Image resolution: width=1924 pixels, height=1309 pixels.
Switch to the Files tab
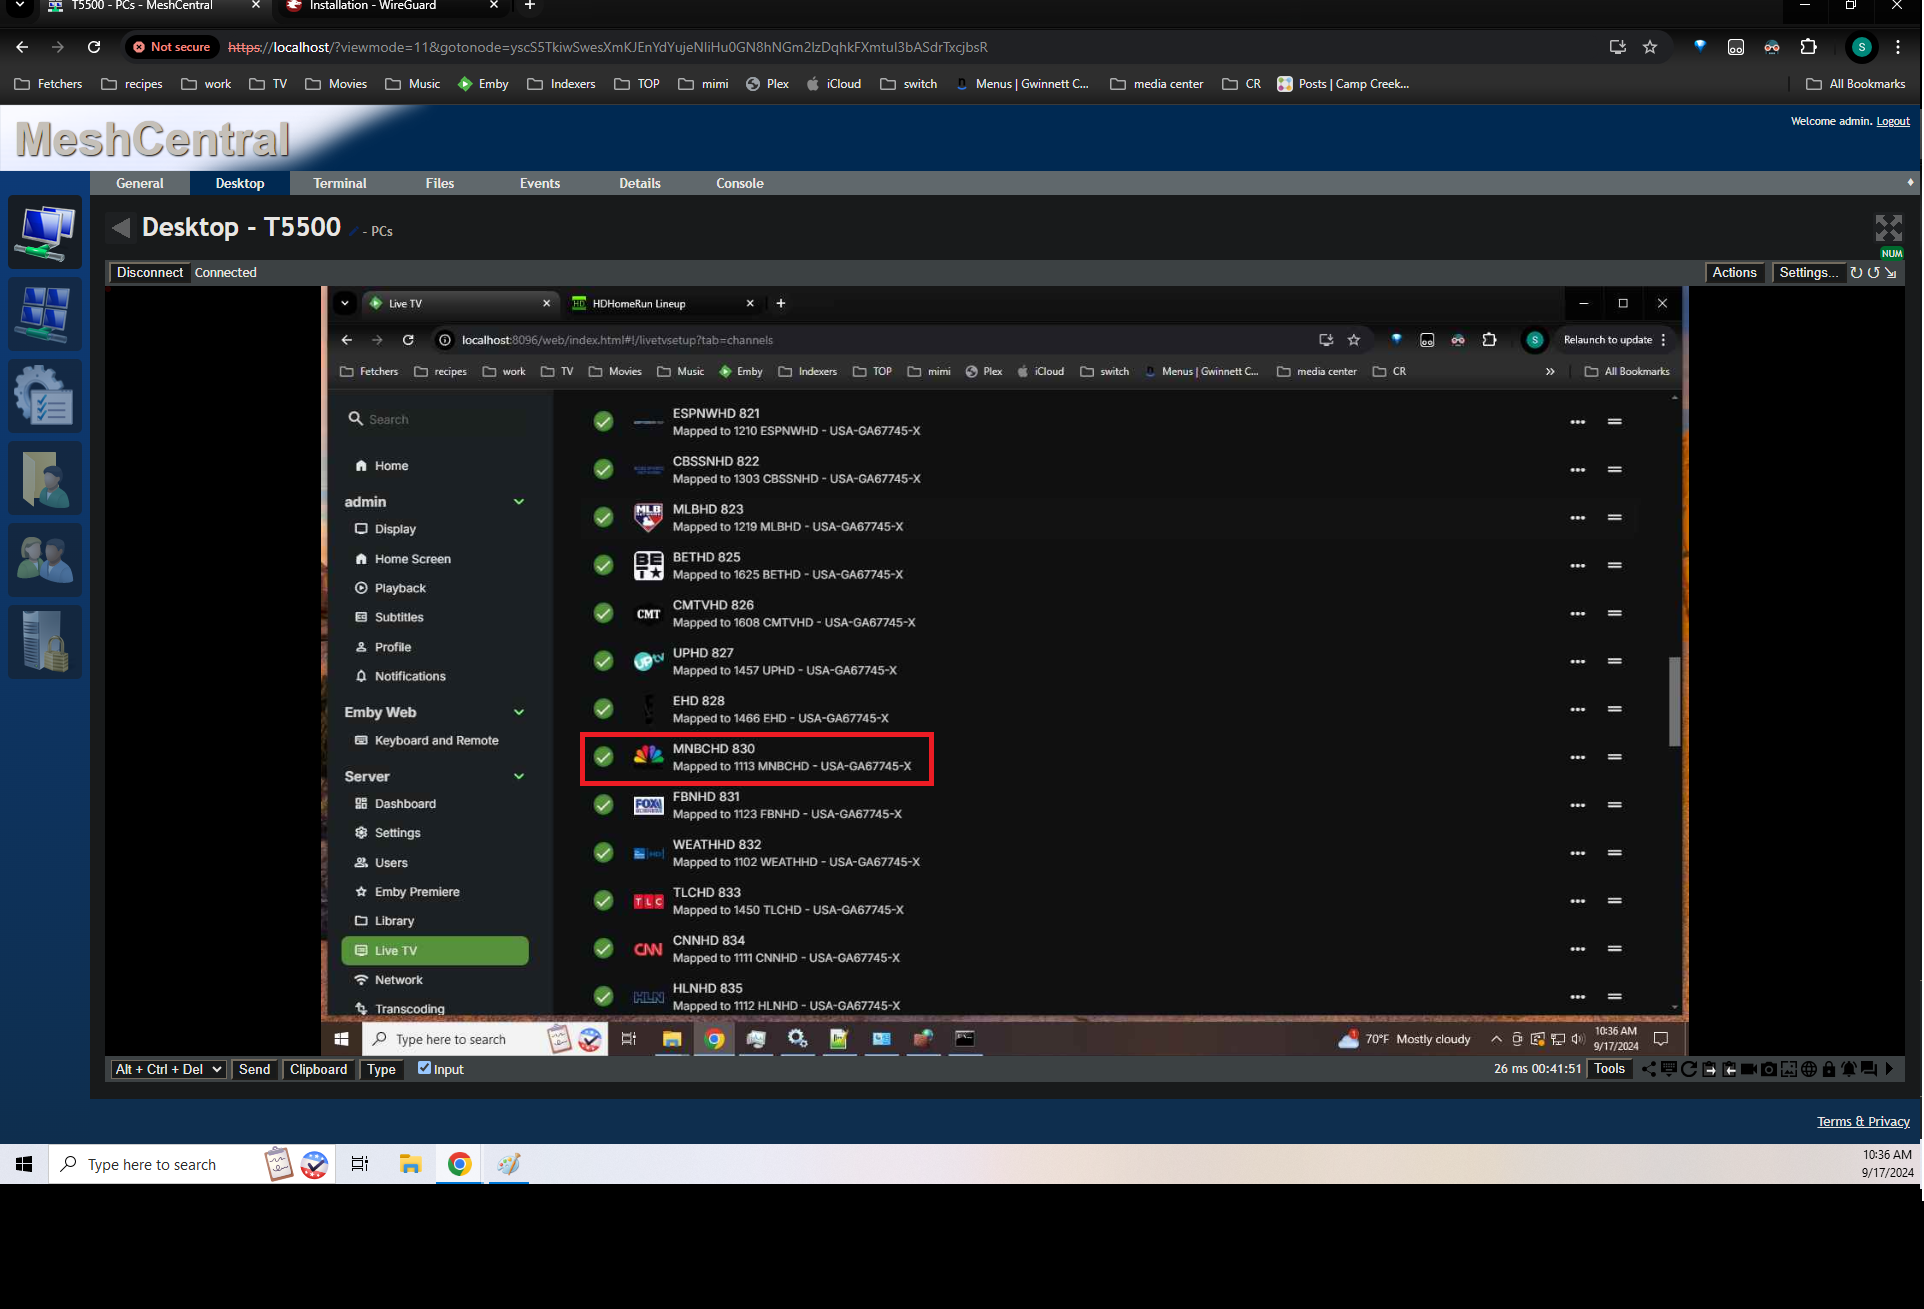click(439, 183)
